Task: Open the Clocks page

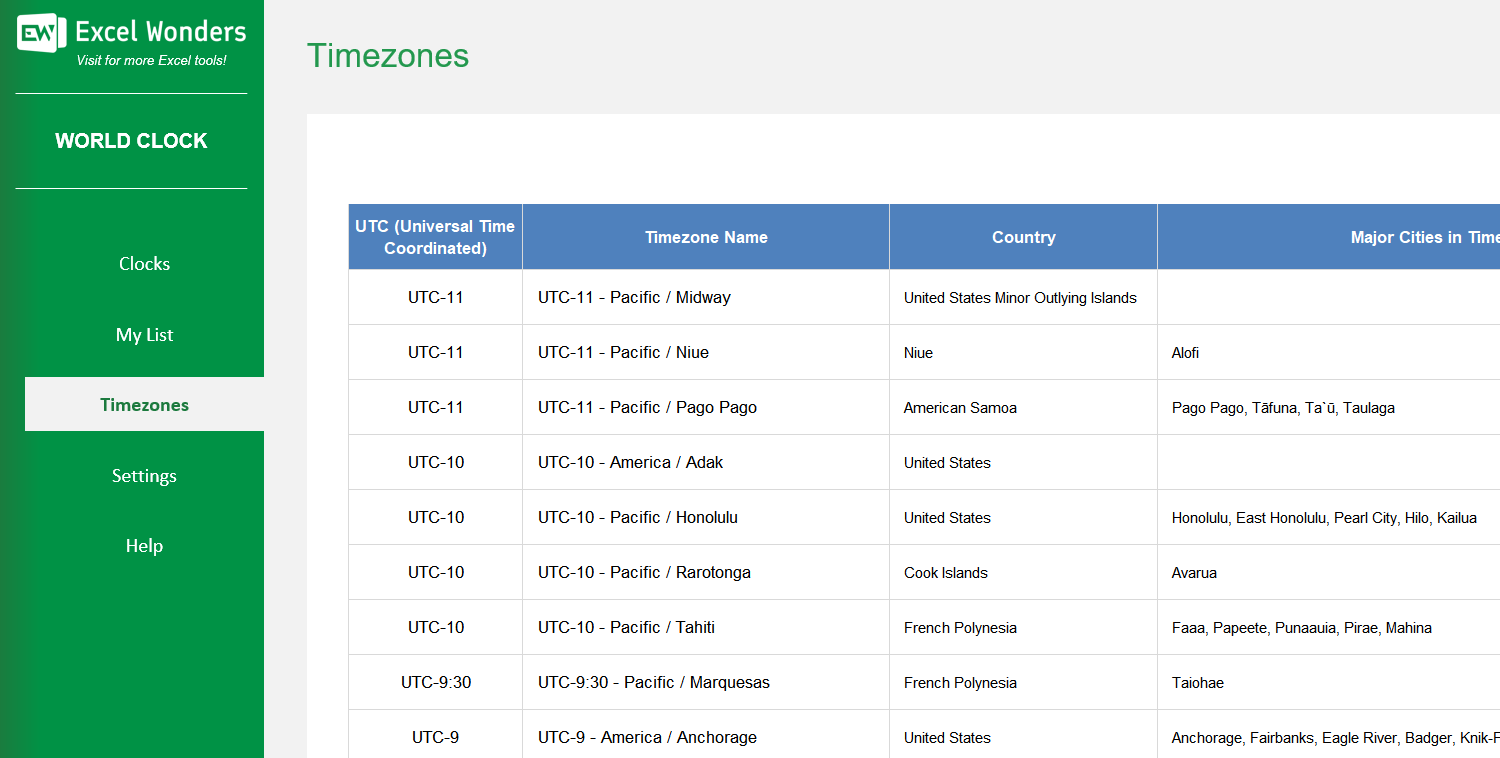Action: point(144,264)
